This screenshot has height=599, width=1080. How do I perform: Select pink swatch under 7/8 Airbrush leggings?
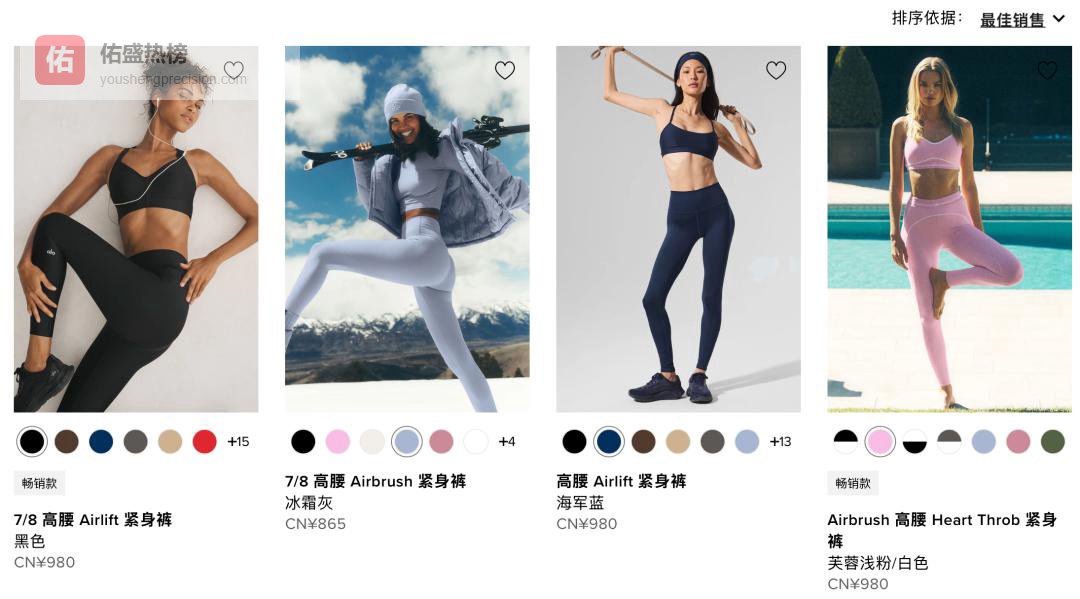[338, 441]
